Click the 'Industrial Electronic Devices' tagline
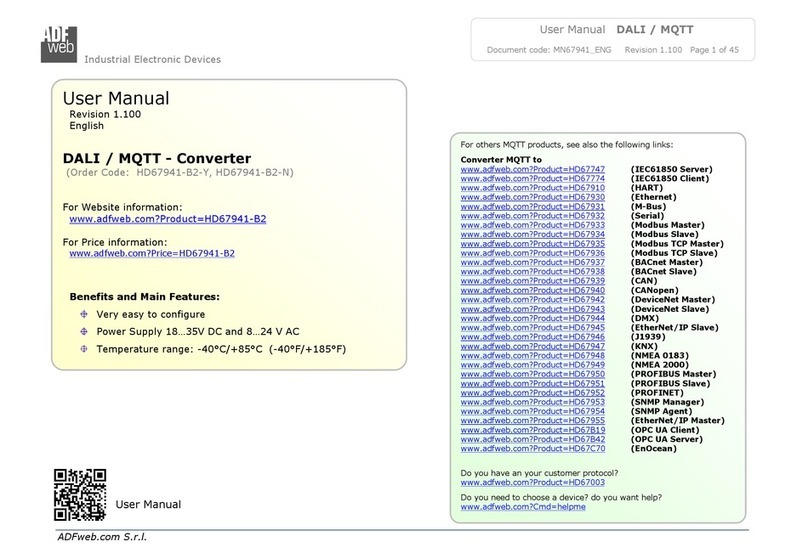Image resolution: width=808 pixels, height=559 pixels. [153, 59]
